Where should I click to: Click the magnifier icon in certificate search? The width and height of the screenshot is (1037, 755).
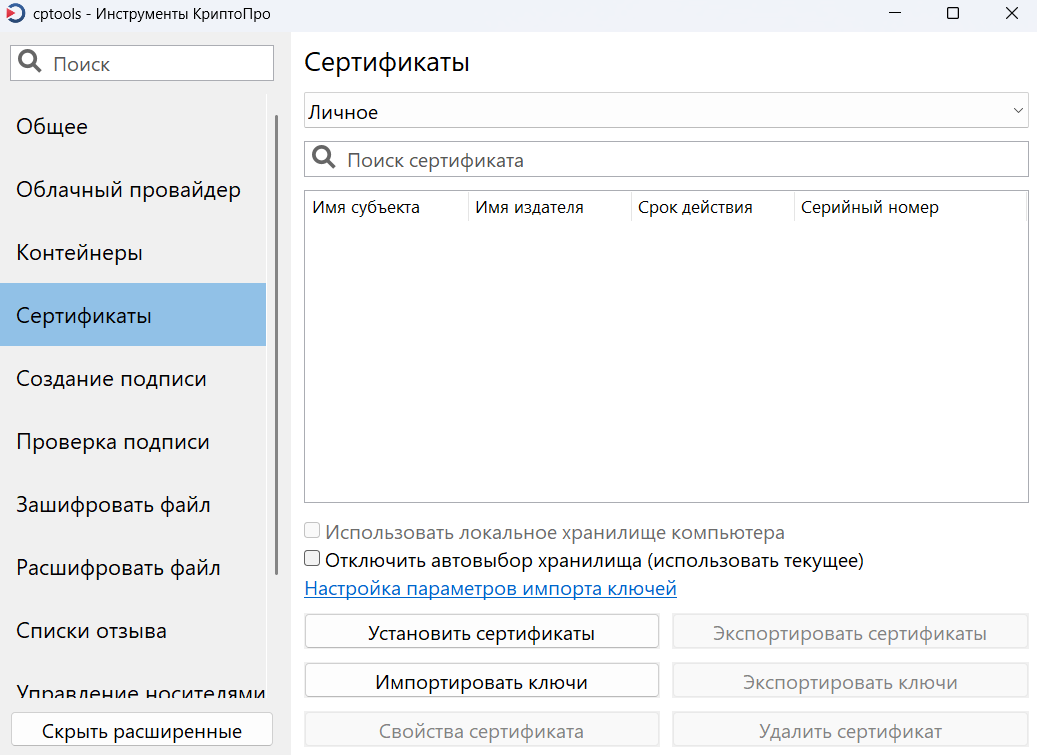[324, 159]
